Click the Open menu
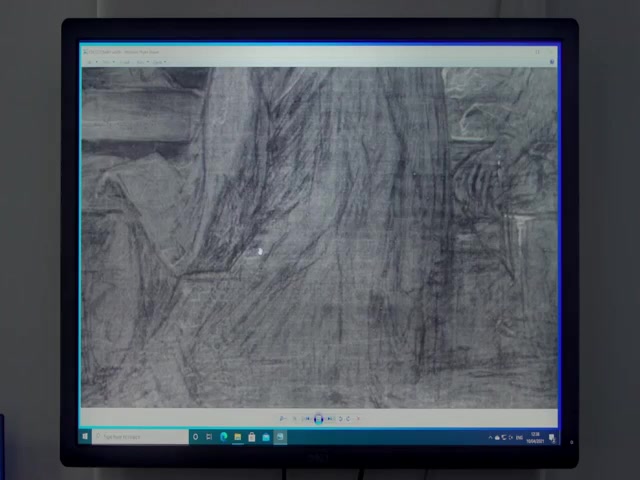640x480 pixels. point(159,62)
